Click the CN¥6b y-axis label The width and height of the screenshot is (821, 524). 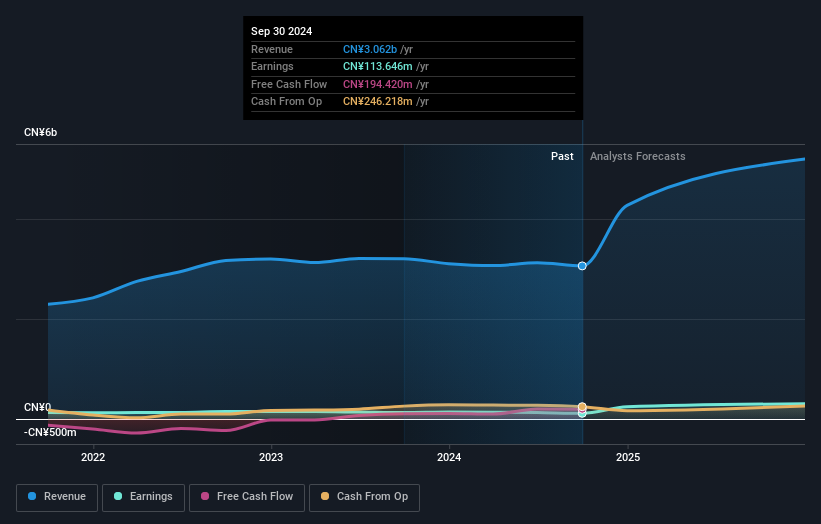pos(40,132)
